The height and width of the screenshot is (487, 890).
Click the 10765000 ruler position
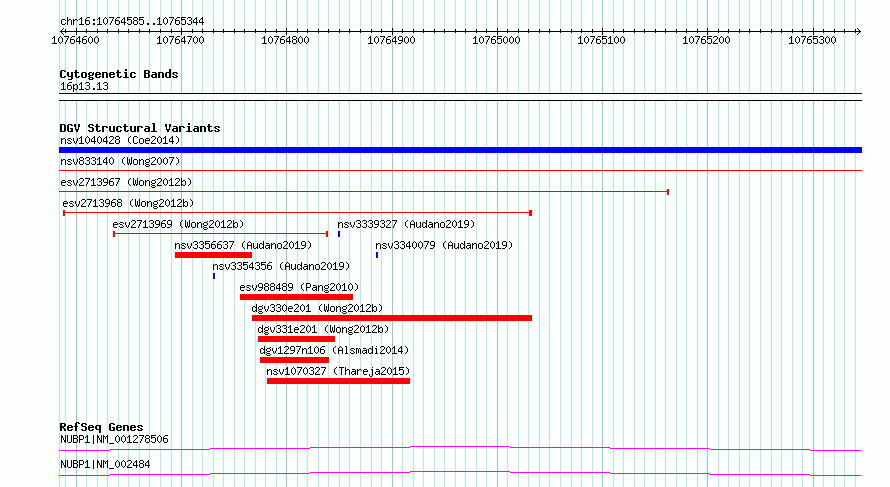point(496,40)
